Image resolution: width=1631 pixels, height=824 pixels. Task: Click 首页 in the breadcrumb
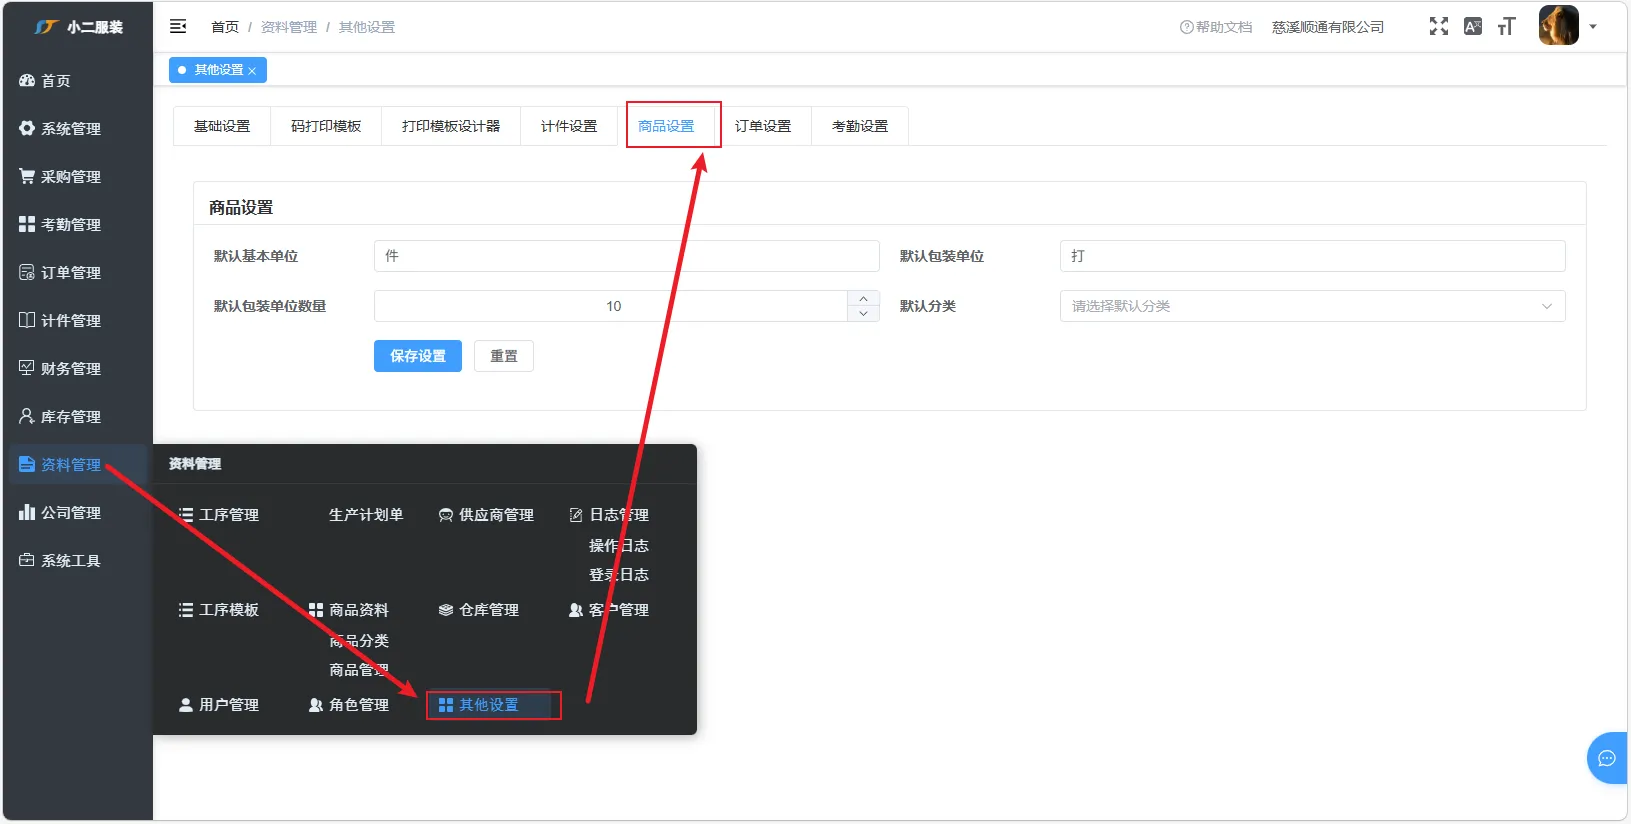[225, 27]
